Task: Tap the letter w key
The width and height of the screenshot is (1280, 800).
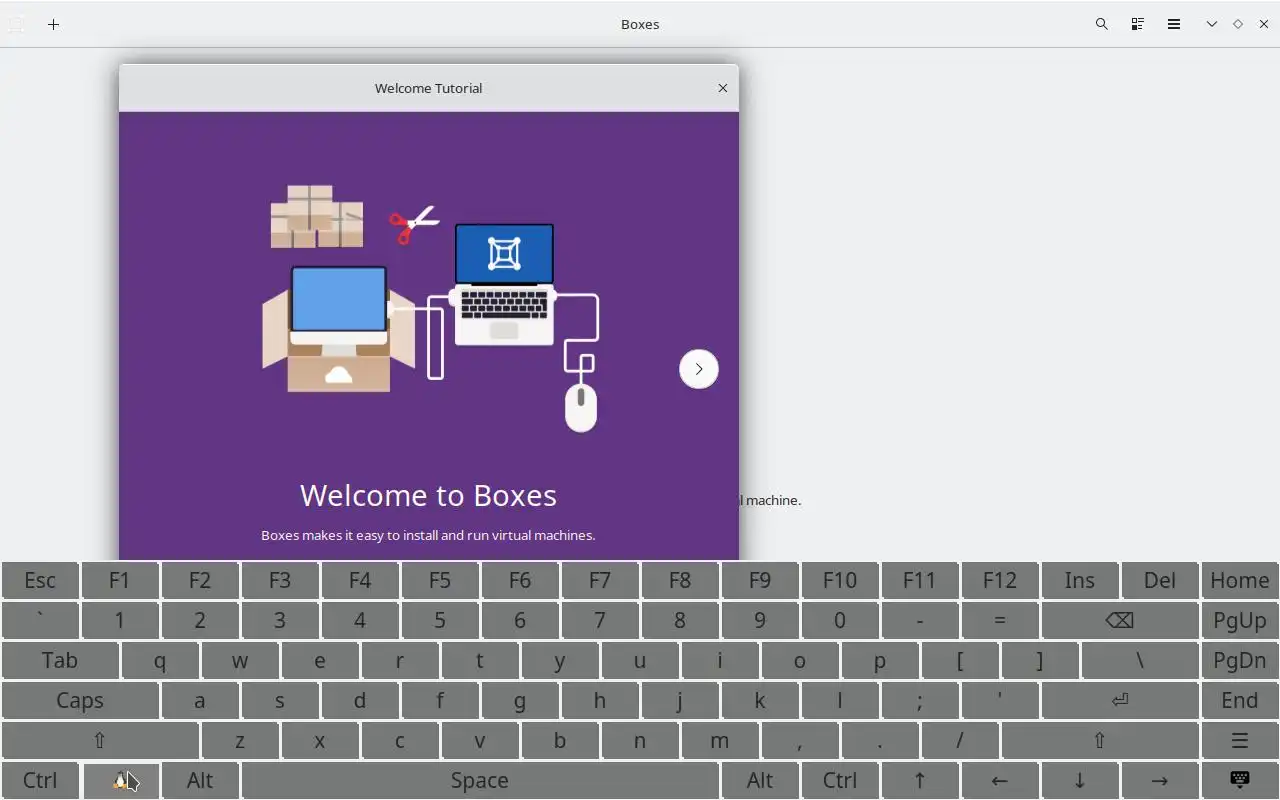Action: [x=240, y=660]
